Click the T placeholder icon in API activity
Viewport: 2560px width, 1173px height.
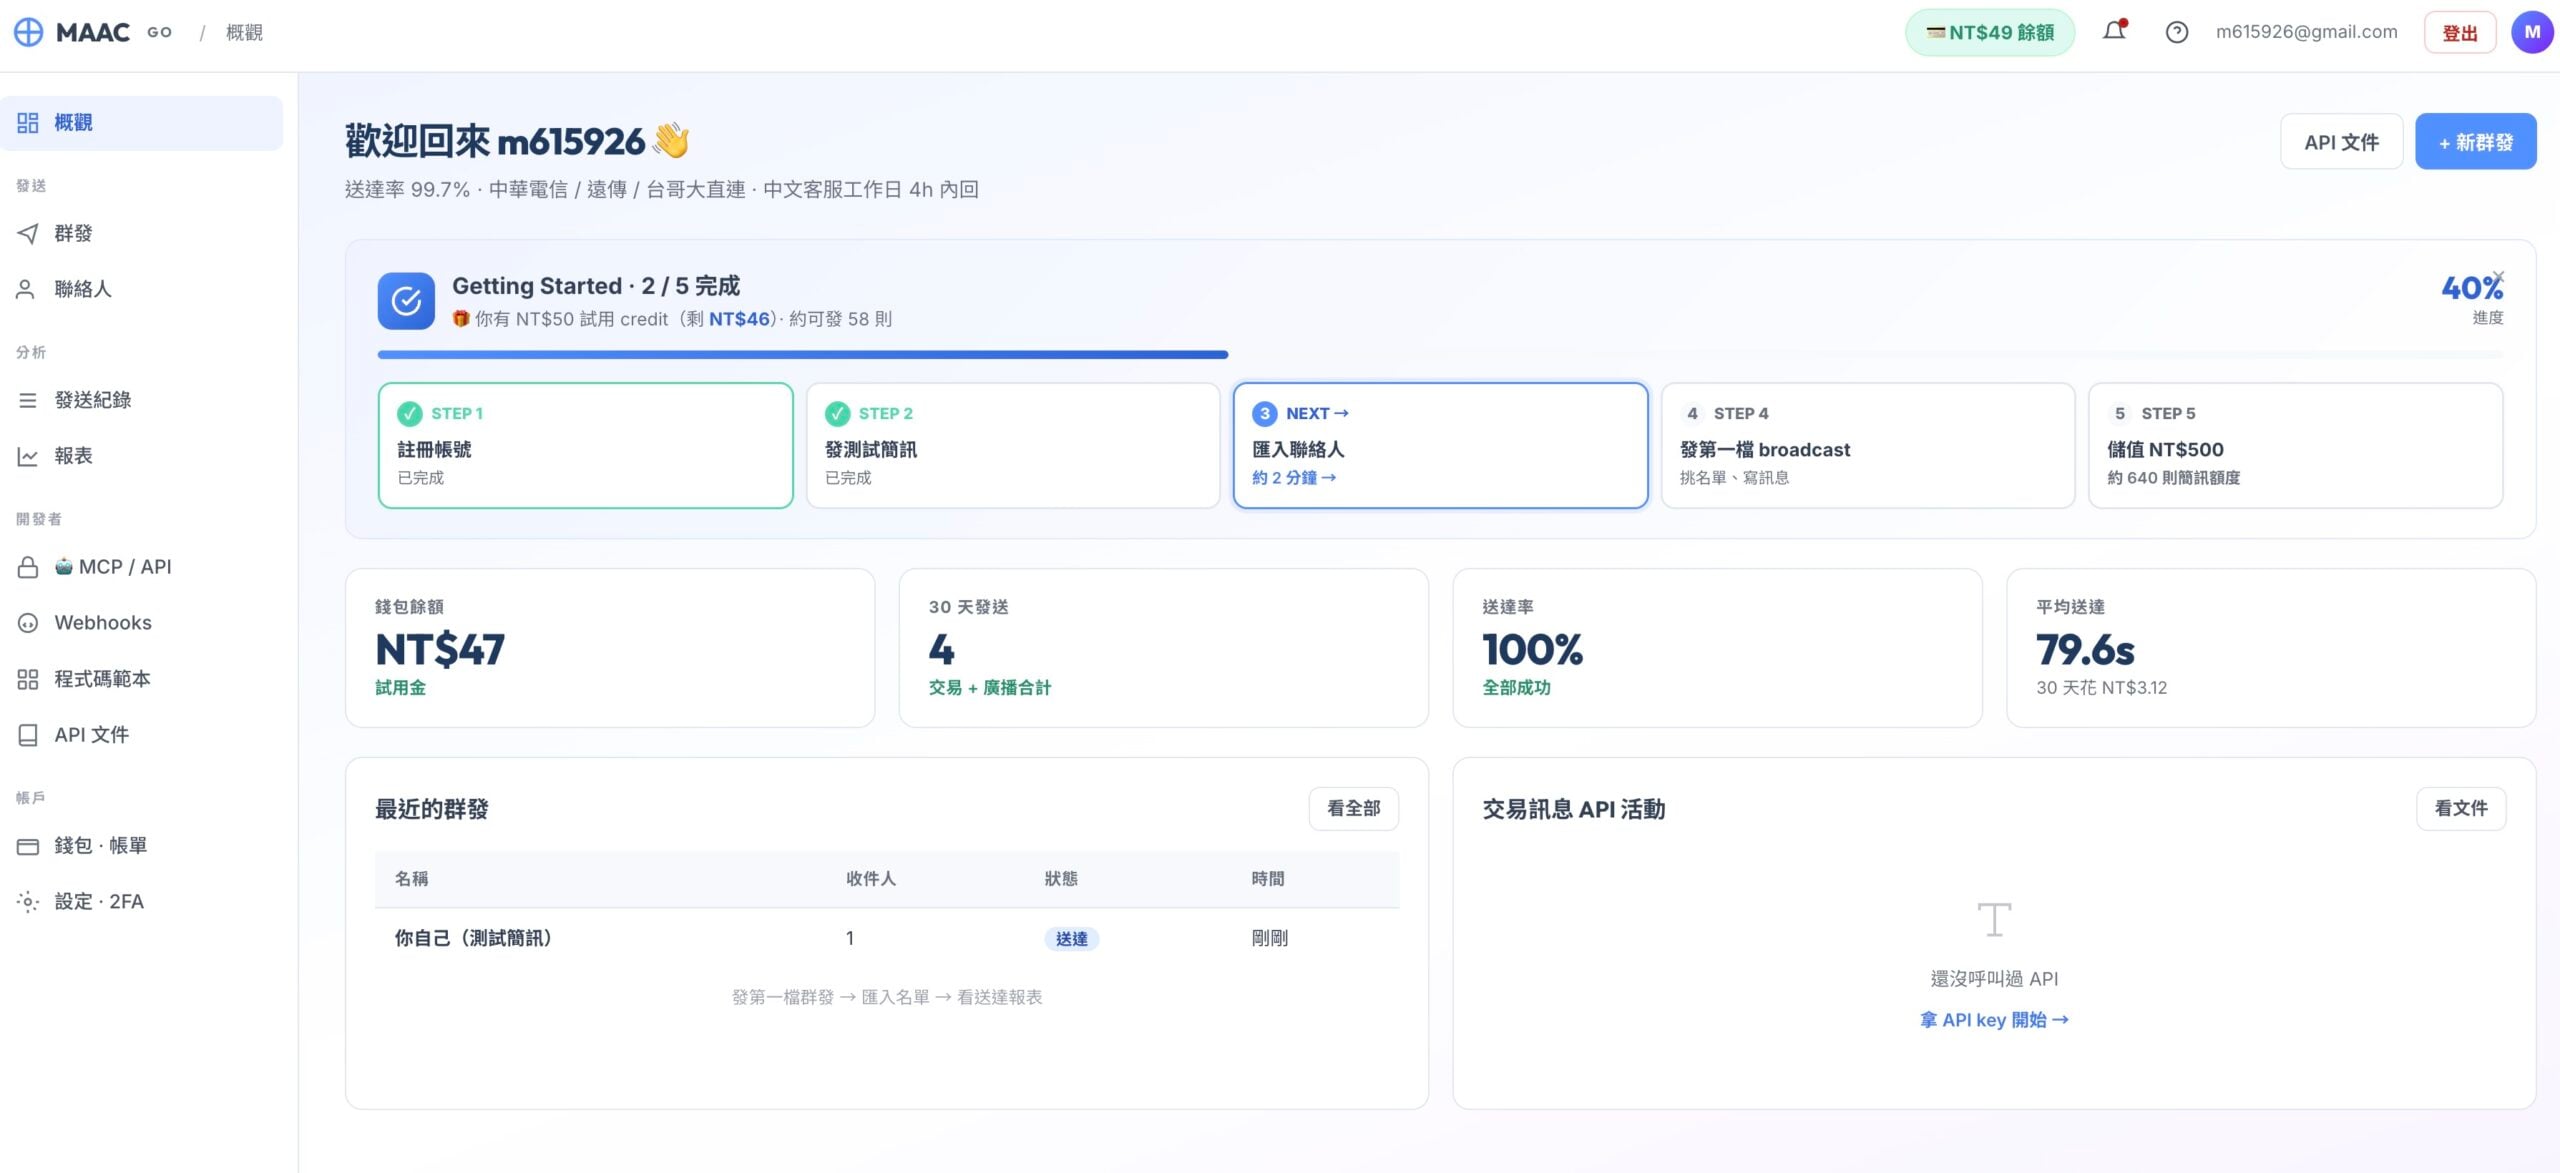[x=1994, y=919]
